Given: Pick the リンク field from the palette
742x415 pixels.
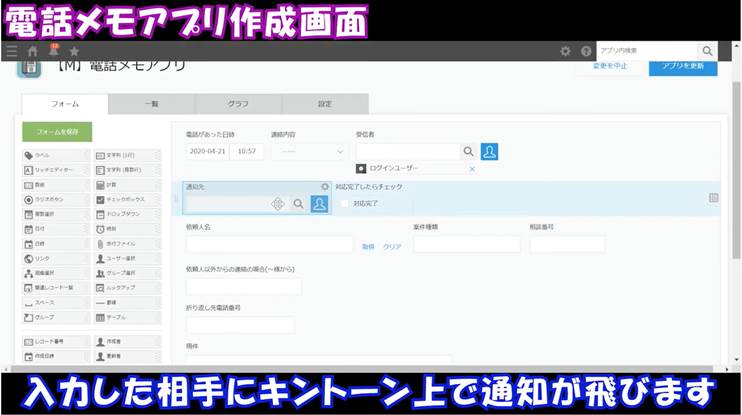Looking at the screenshot, I should click(x=56, y=258).
